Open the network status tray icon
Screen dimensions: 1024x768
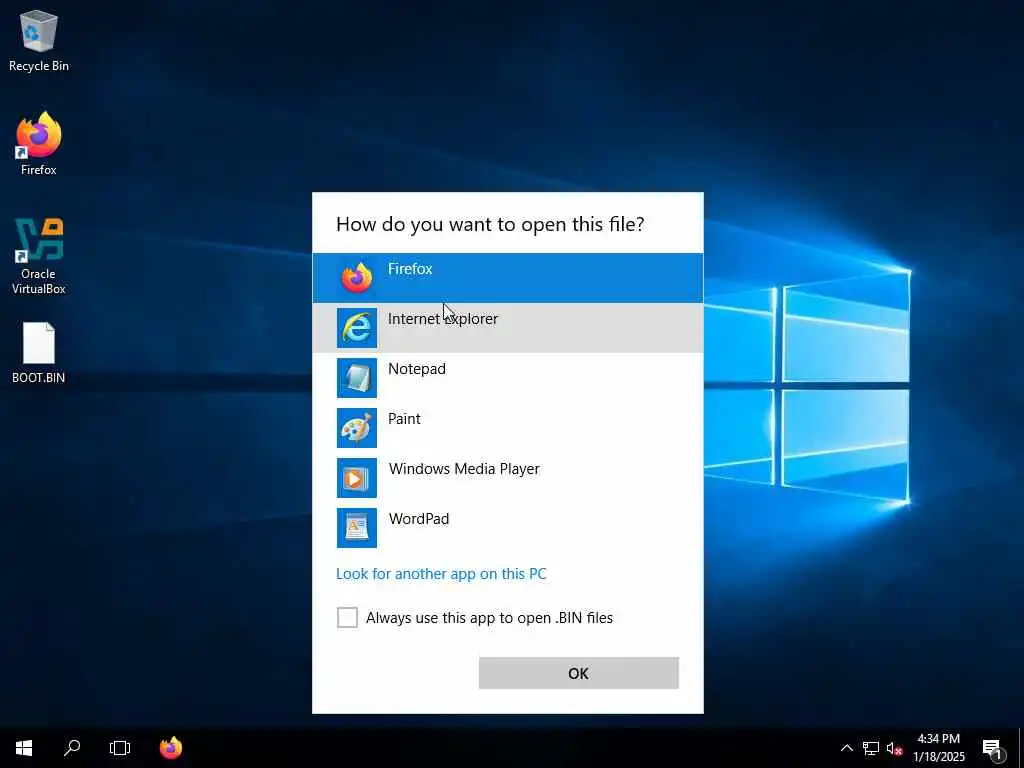871,748
